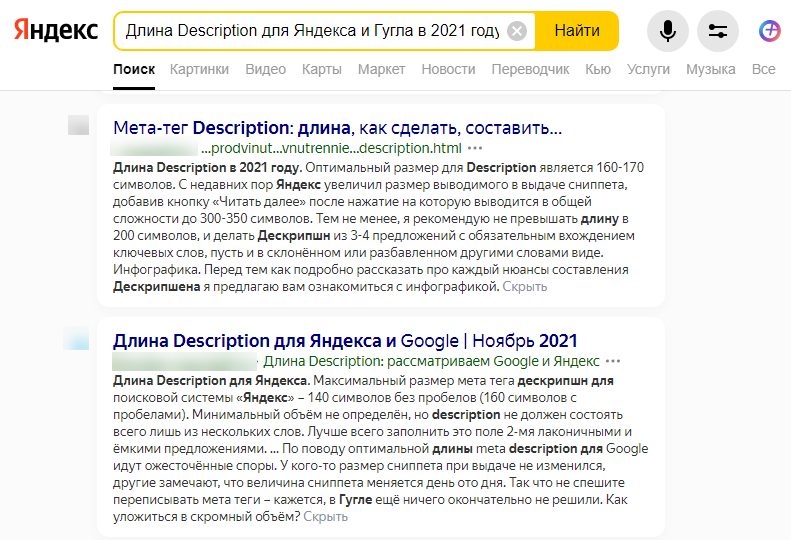Image resolution: width=791 pixels, height=540 pixels.
Task: Expand the Все services tab
Action: click(763, 69)
